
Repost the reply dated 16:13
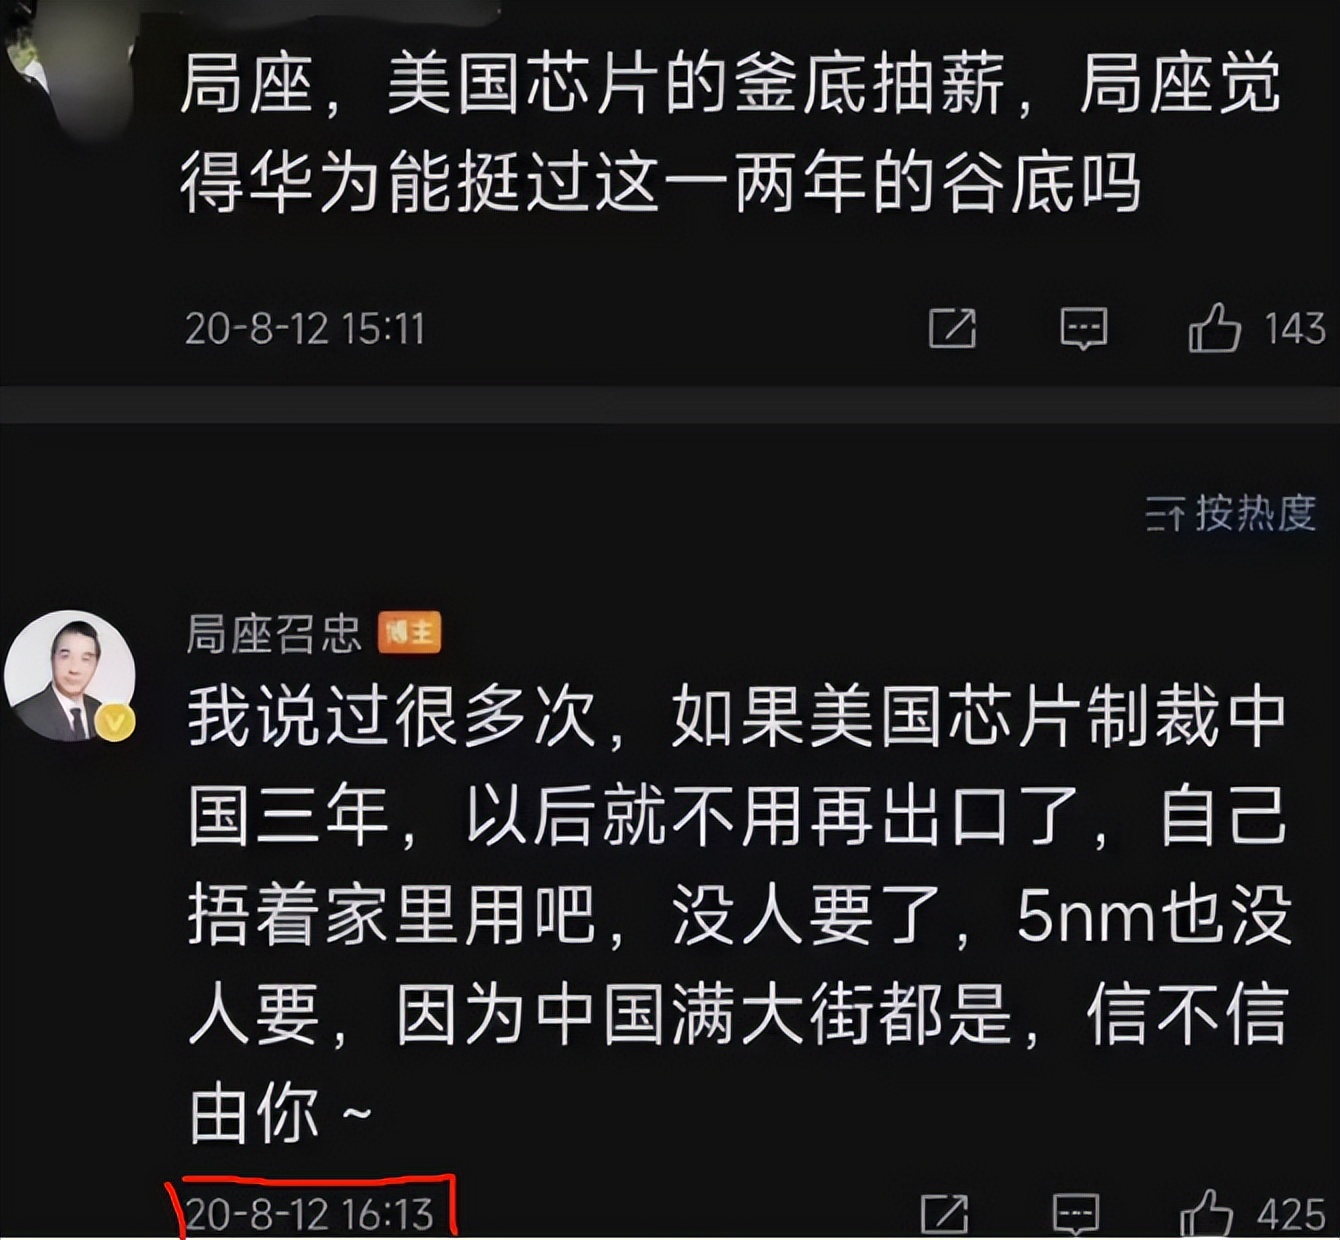click(944, 1214)
